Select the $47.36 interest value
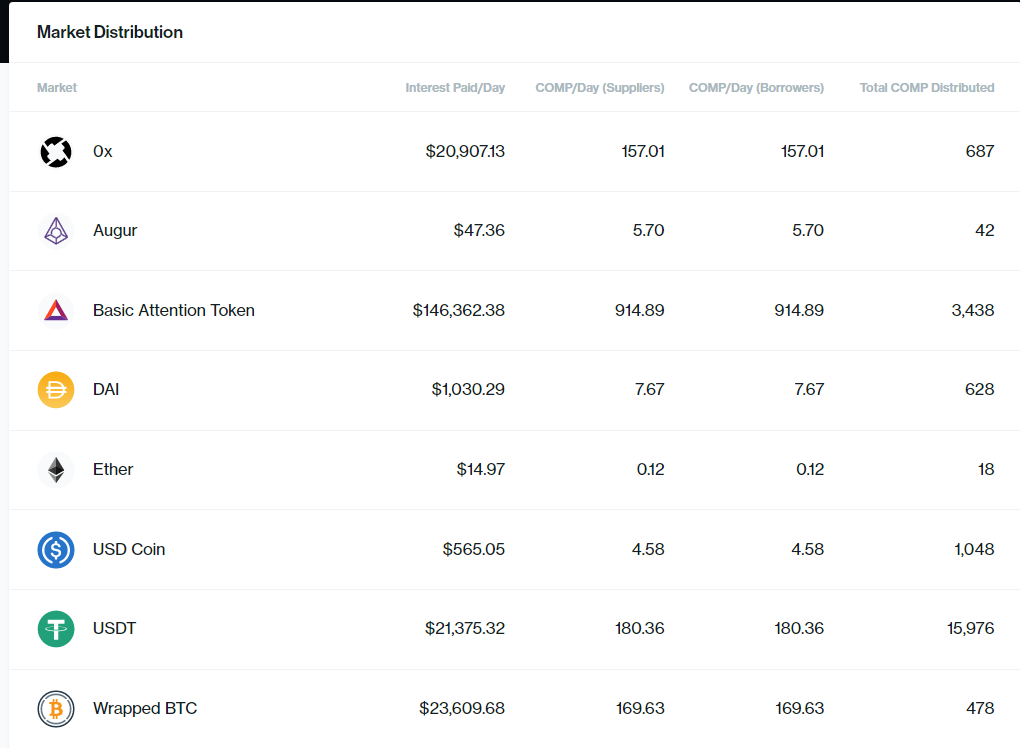 point(479,230)
